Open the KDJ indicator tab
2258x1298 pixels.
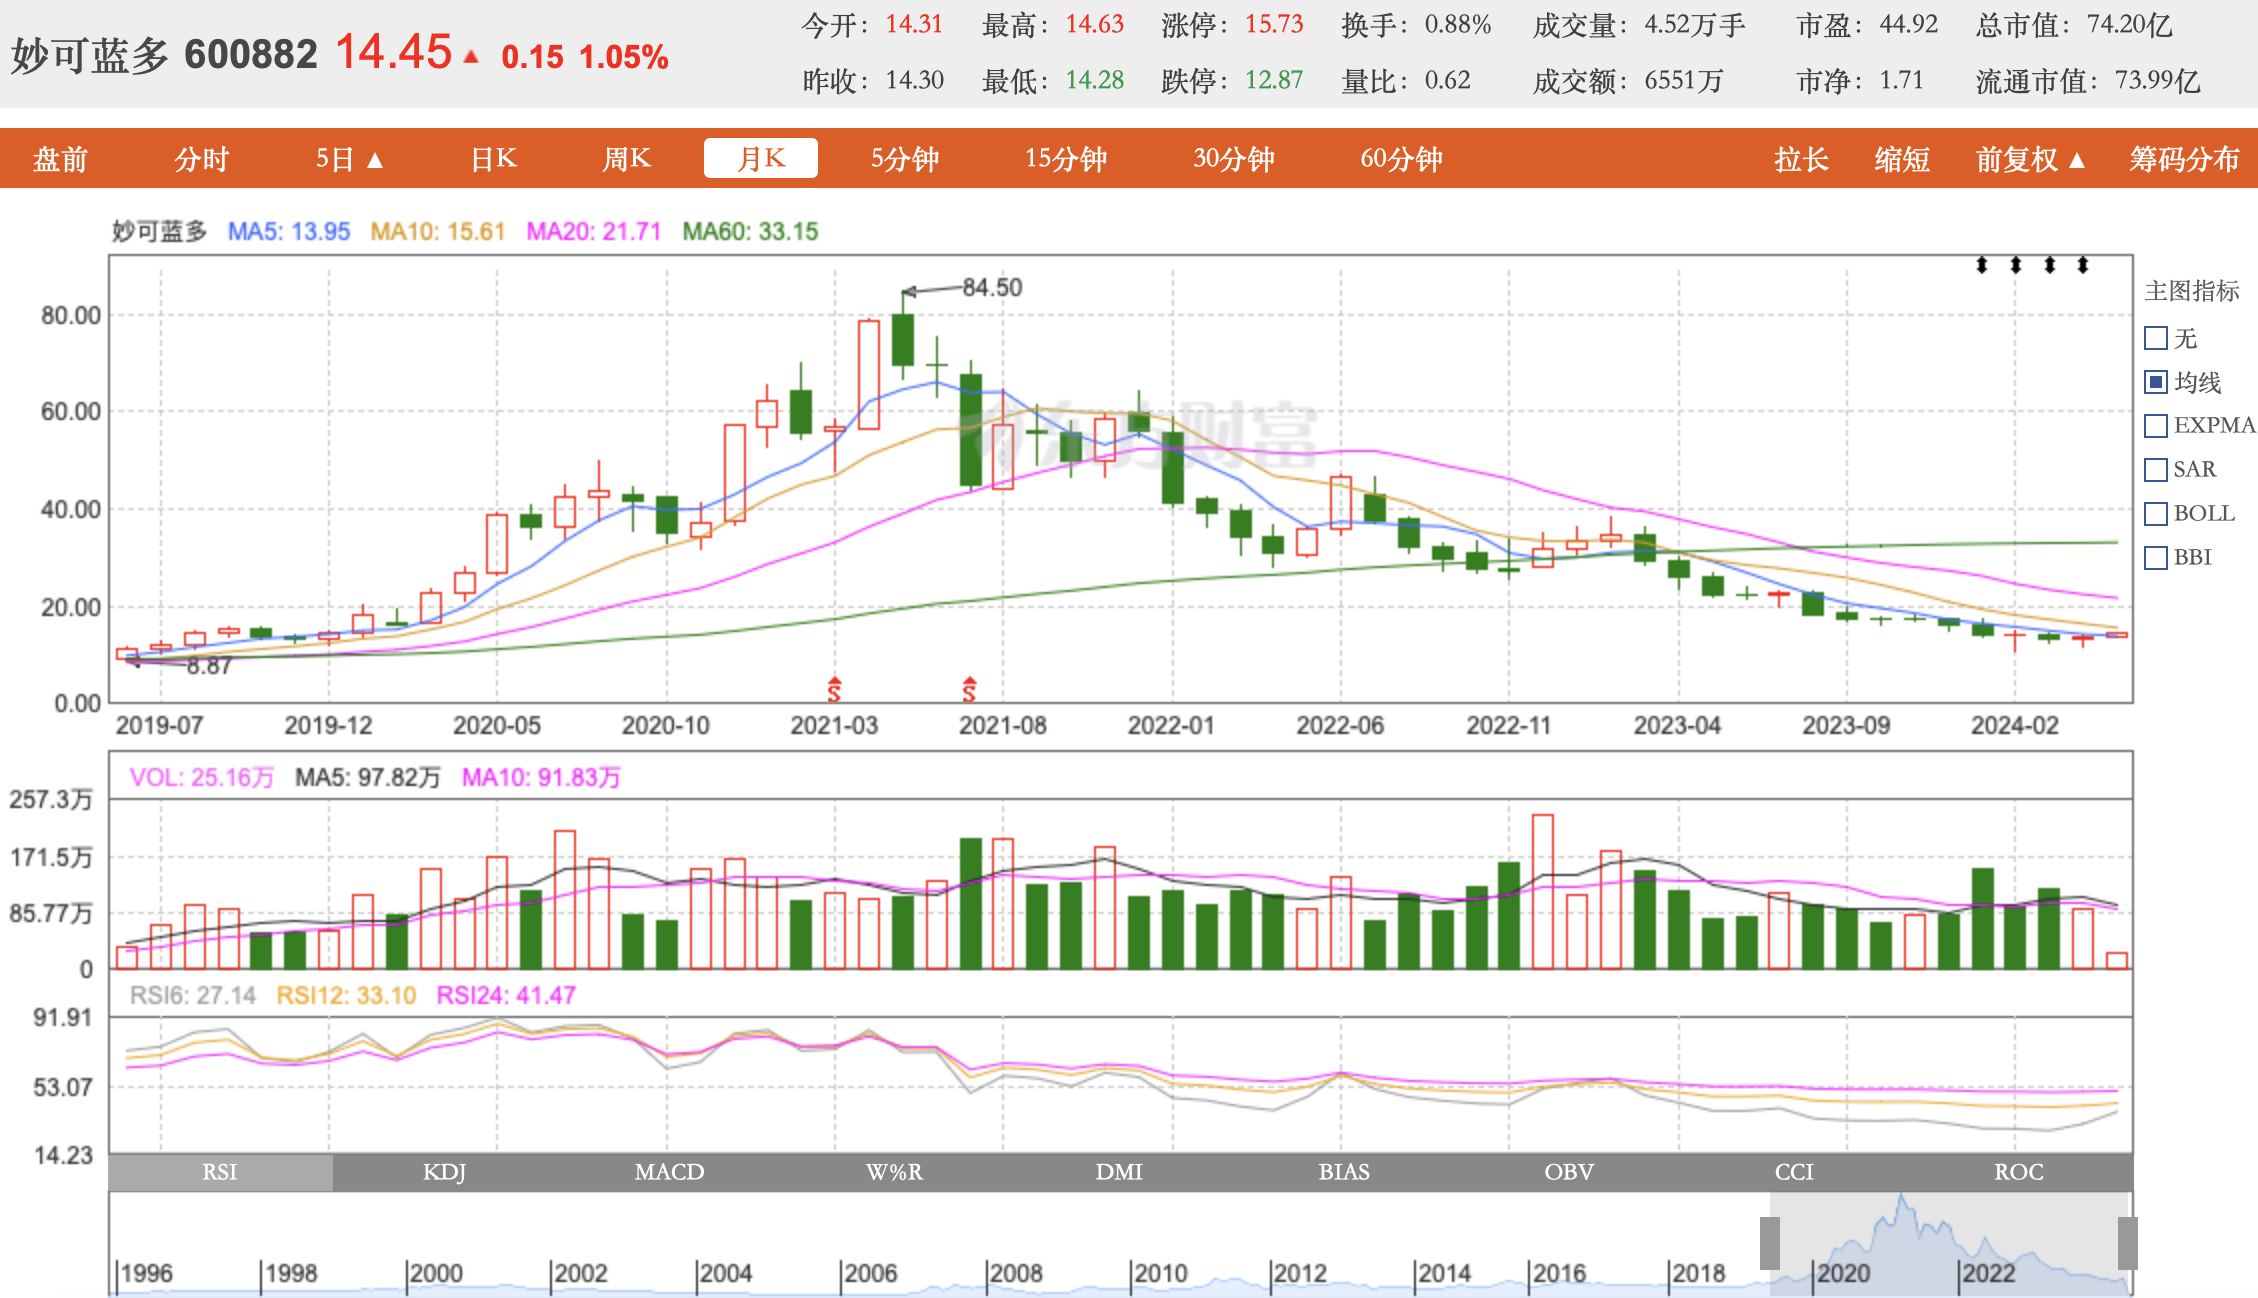coord(444,1172)
